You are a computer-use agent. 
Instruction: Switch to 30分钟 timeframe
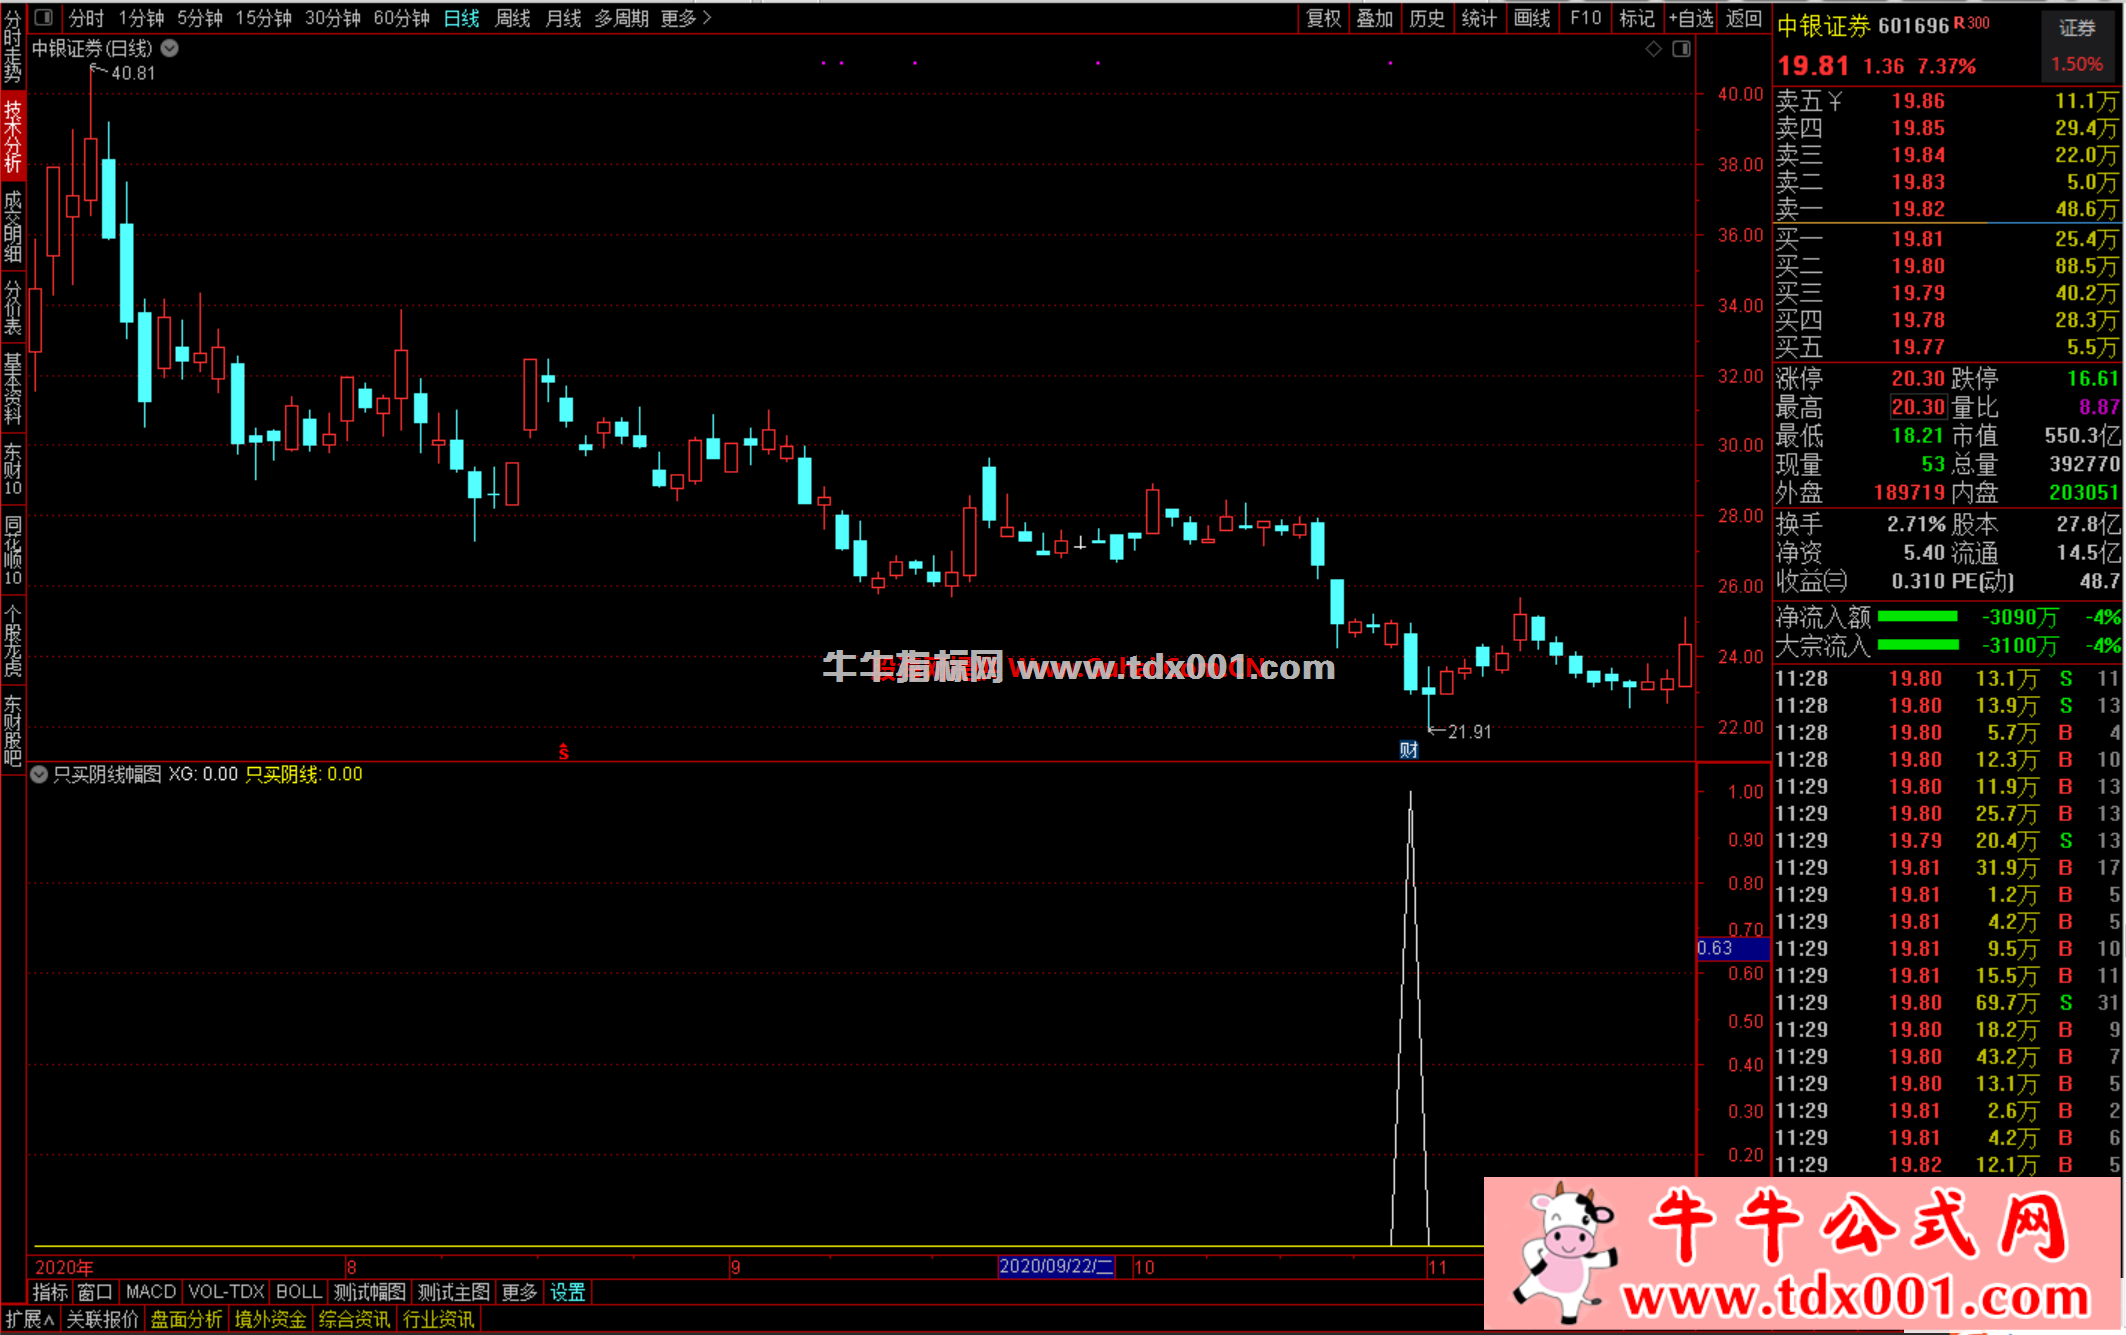pyautogui.click(x=333, y=18)
